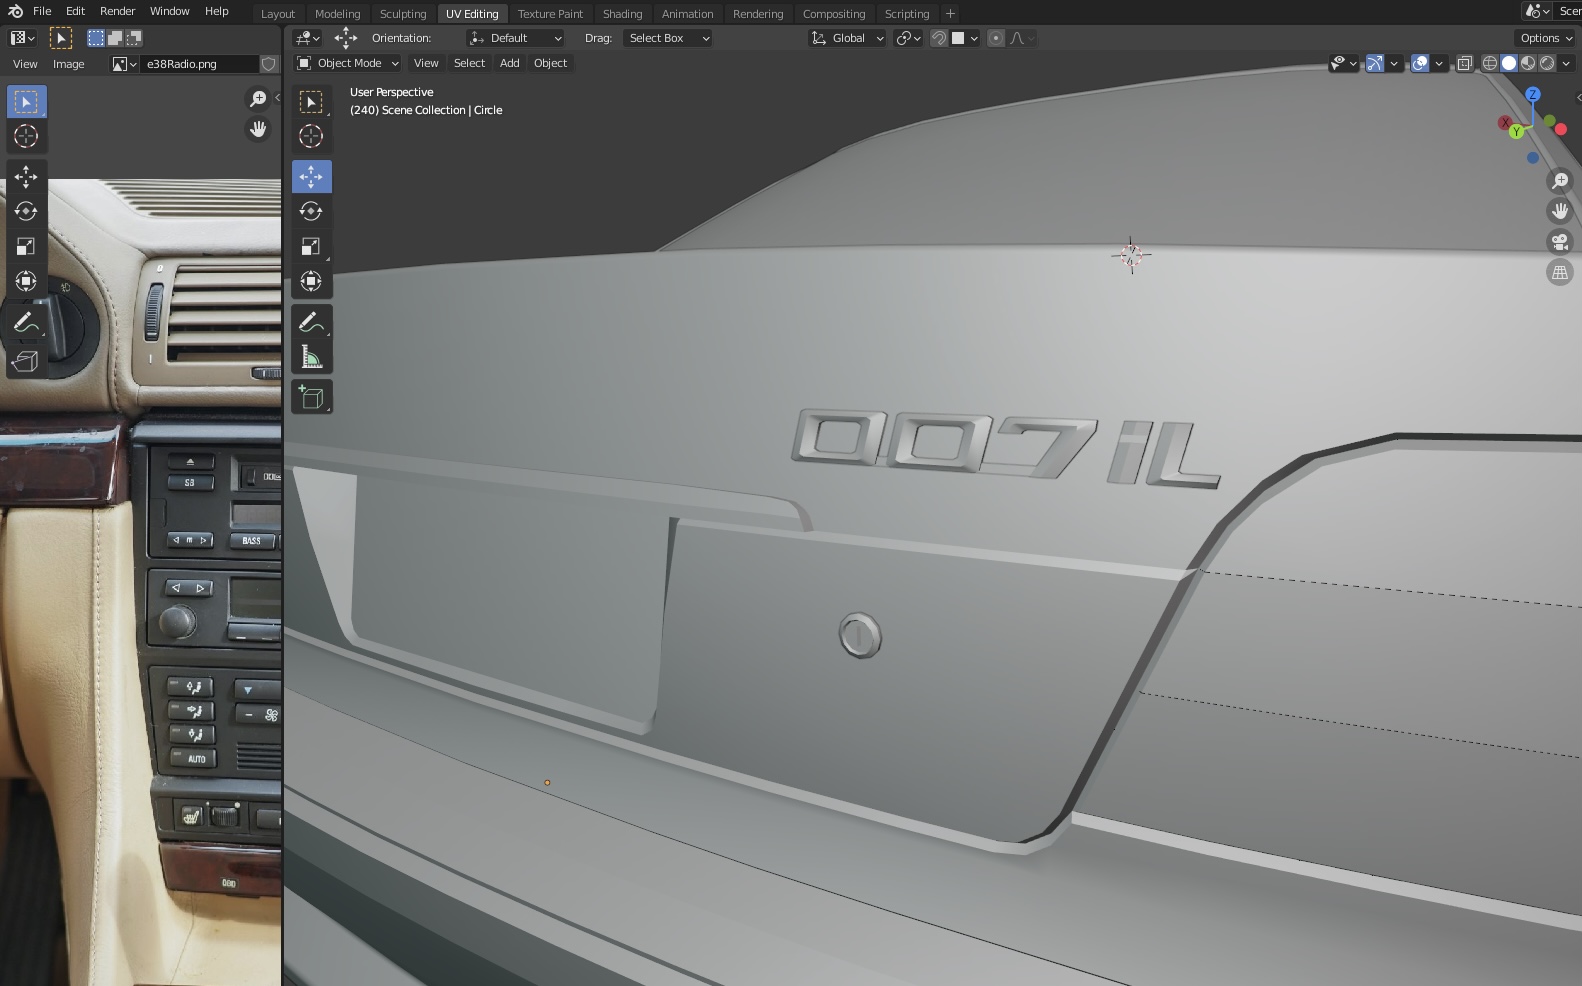Select the Rip Region tool in the UV editor
Image resolution: width=1582 pixels, height=986 pixels.
click(26, 361)
